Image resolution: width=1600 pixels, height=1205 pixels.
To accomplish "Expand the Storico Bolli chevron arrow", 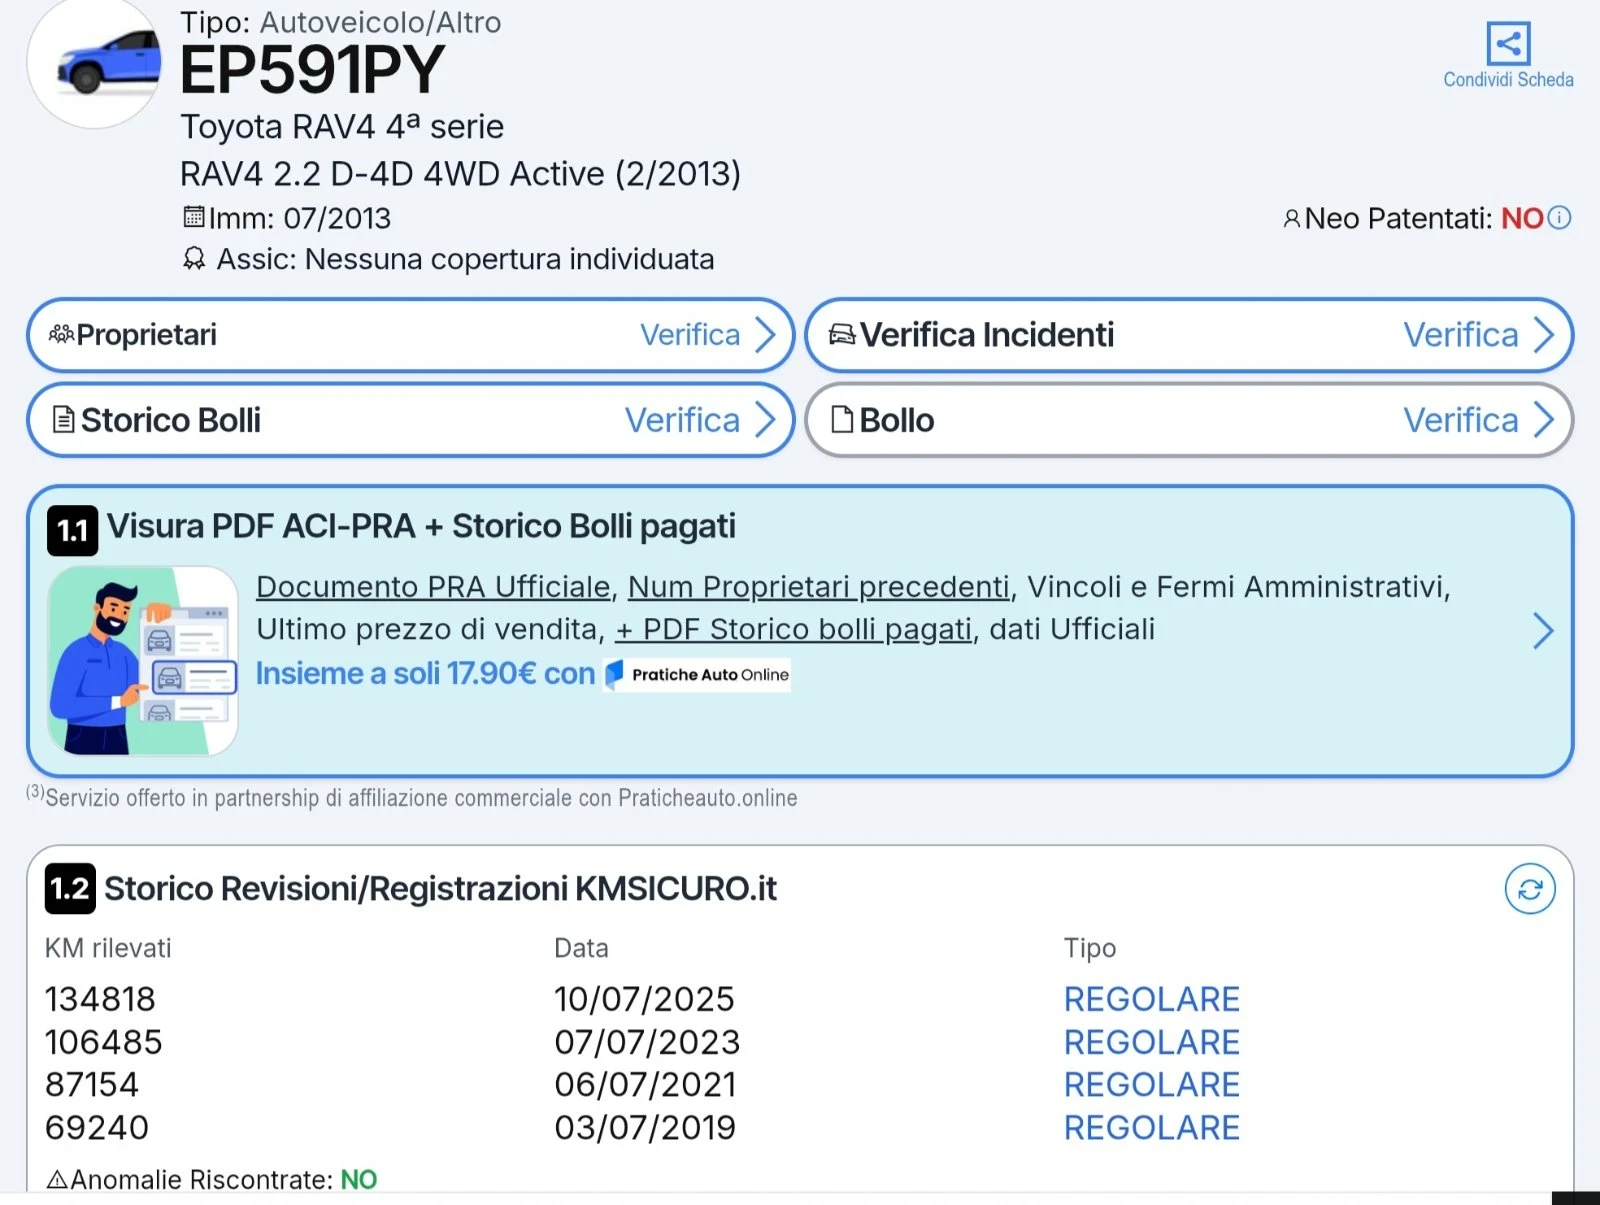I will click(x=765, y=420).
